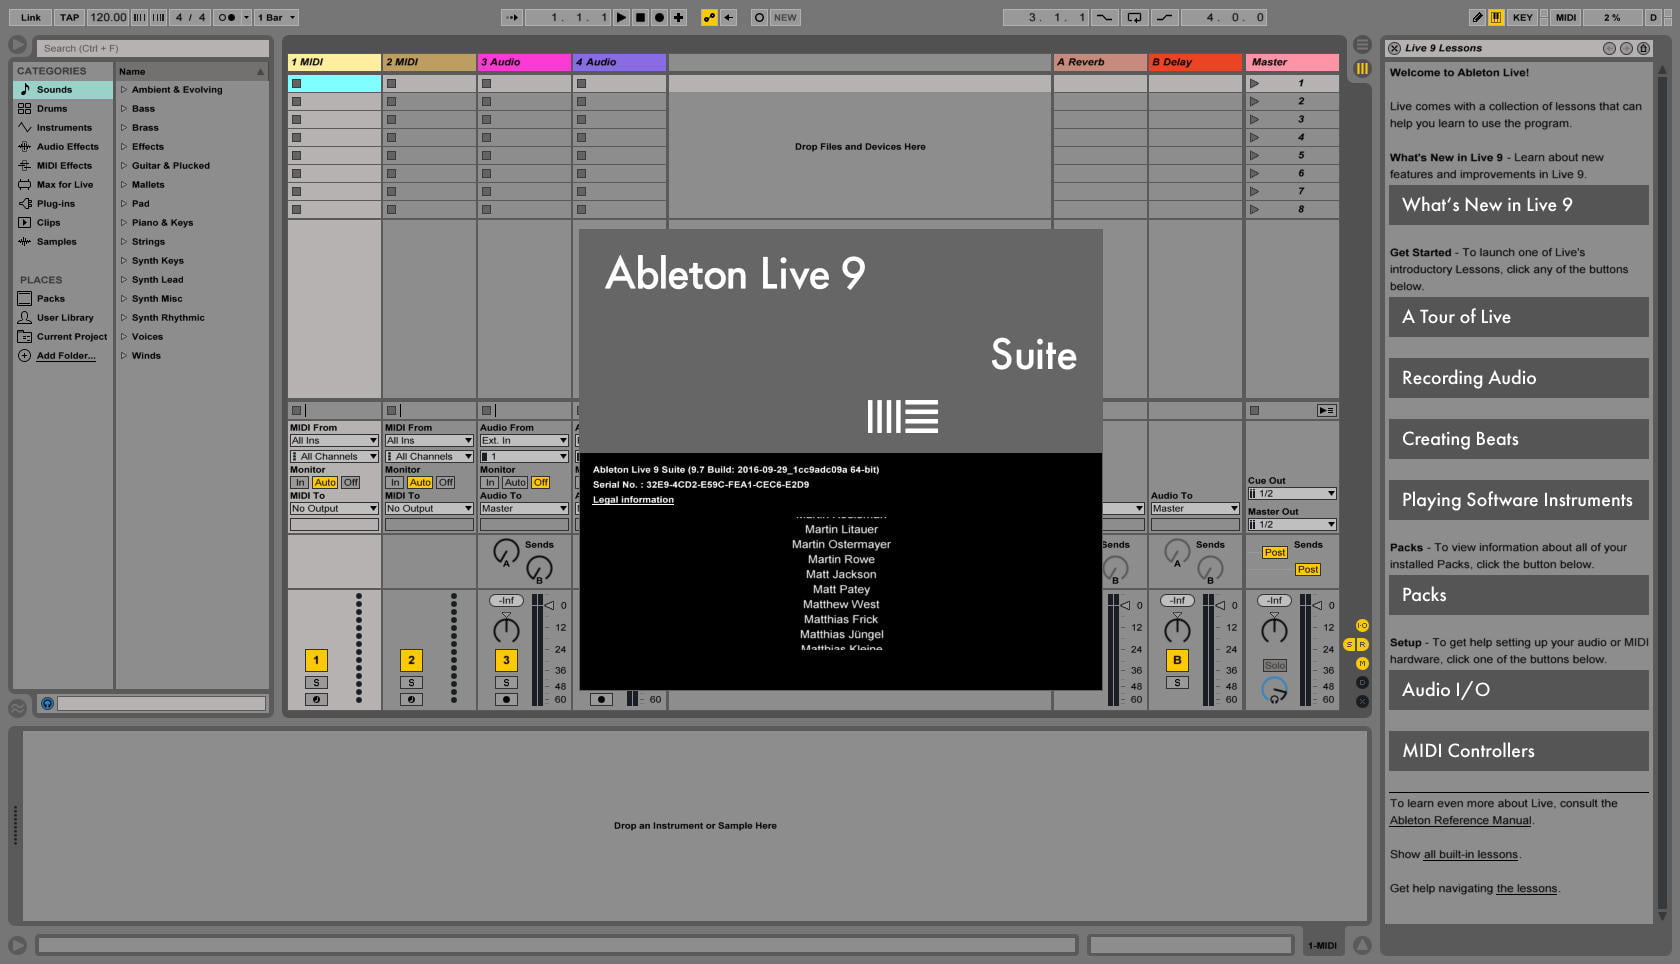Adjust the Master preview/cue volume knob
This screenshot has width=1680, height=964.
(1274, 689)
